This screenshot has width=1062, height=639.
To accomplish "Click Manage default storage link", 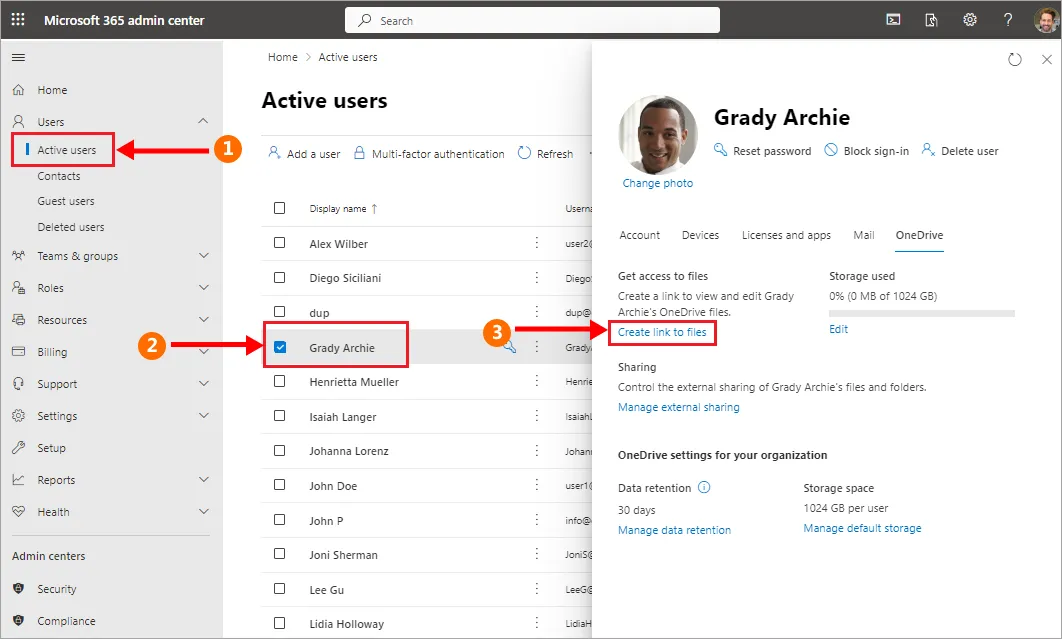I will click(862, 528).
